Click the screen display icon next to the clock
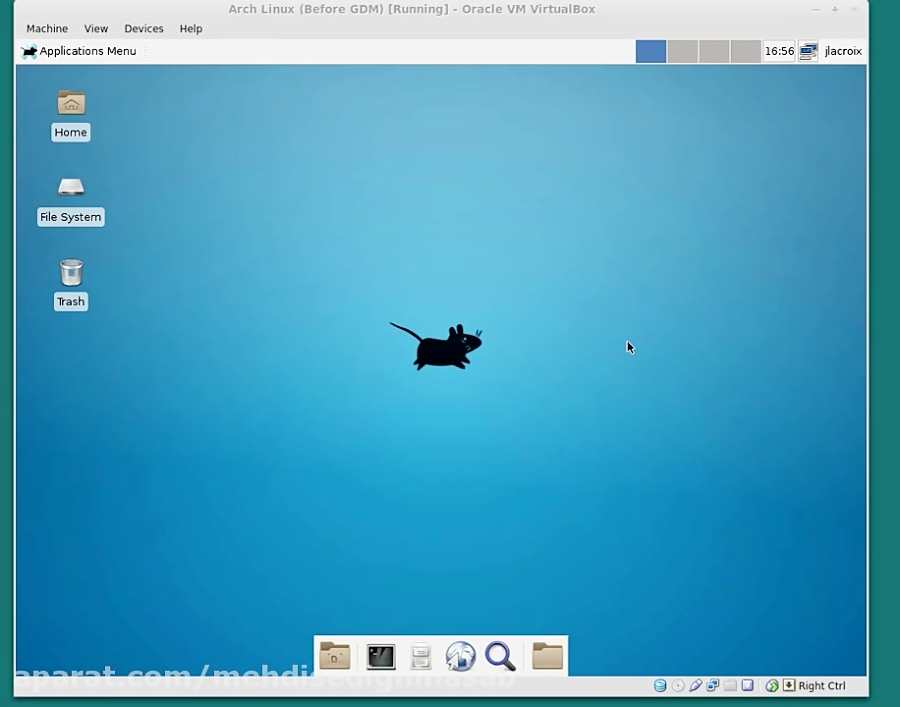Image resolution: width=900 pixels, height=707 pixels. 806,50
